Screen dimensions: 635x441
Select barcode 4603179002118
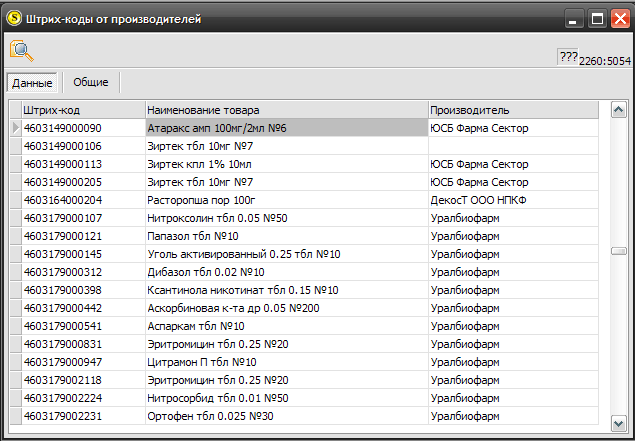(x=83, y=380)
